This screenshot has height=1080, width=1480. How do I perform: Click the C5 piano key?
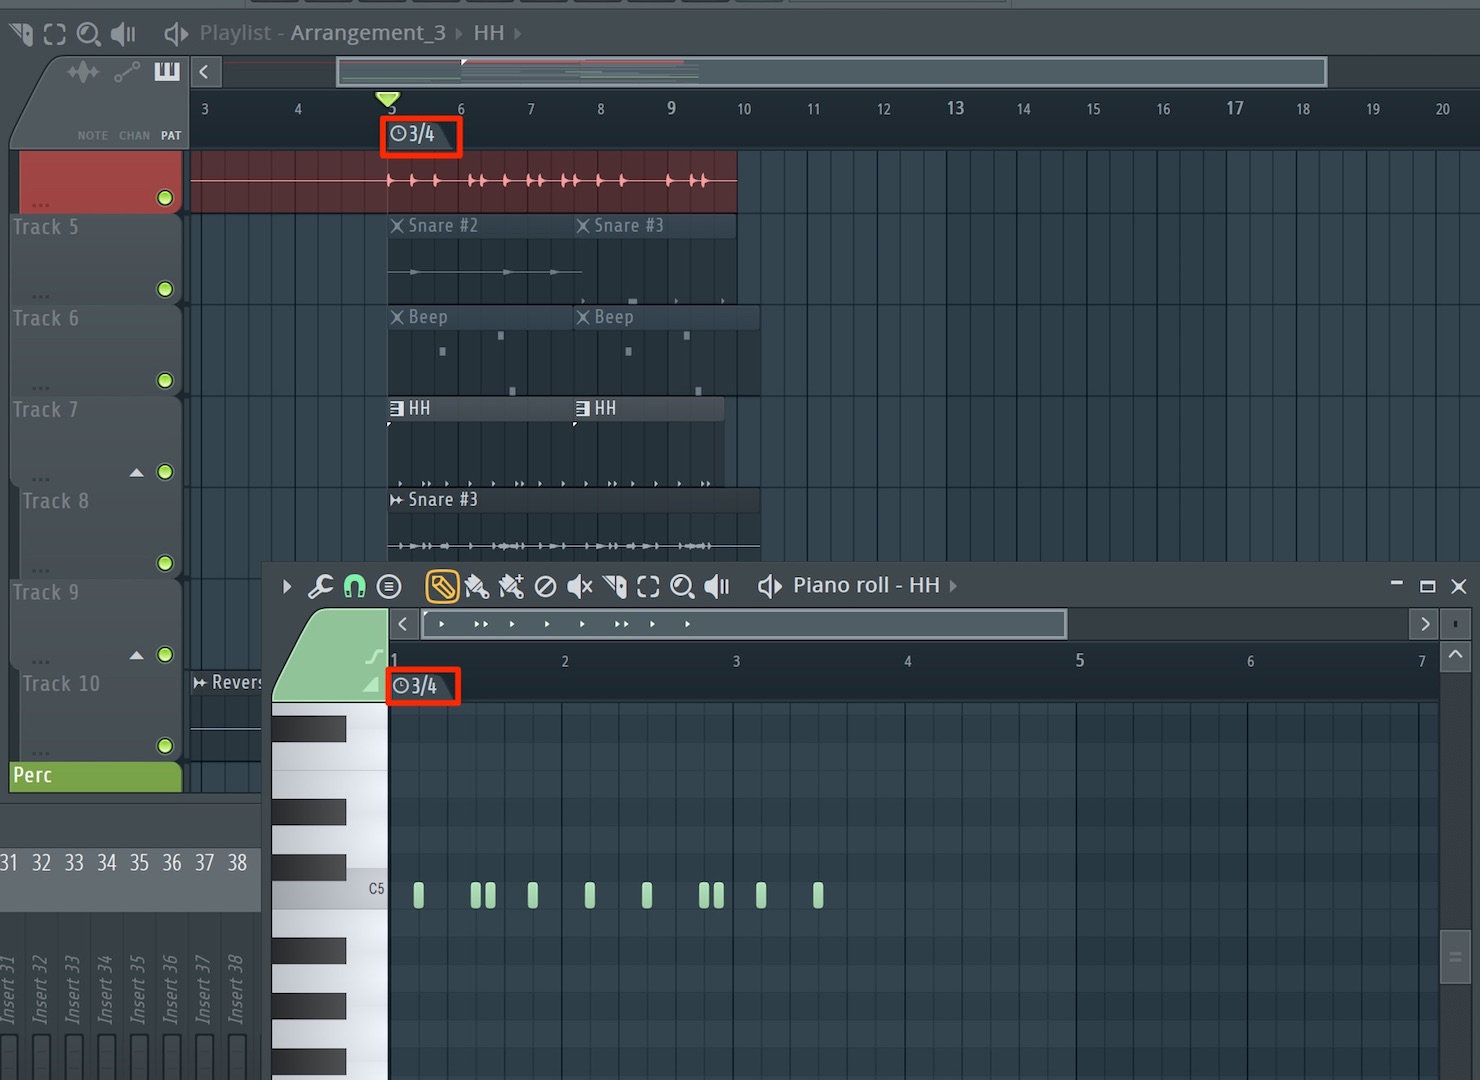(330, 889)
